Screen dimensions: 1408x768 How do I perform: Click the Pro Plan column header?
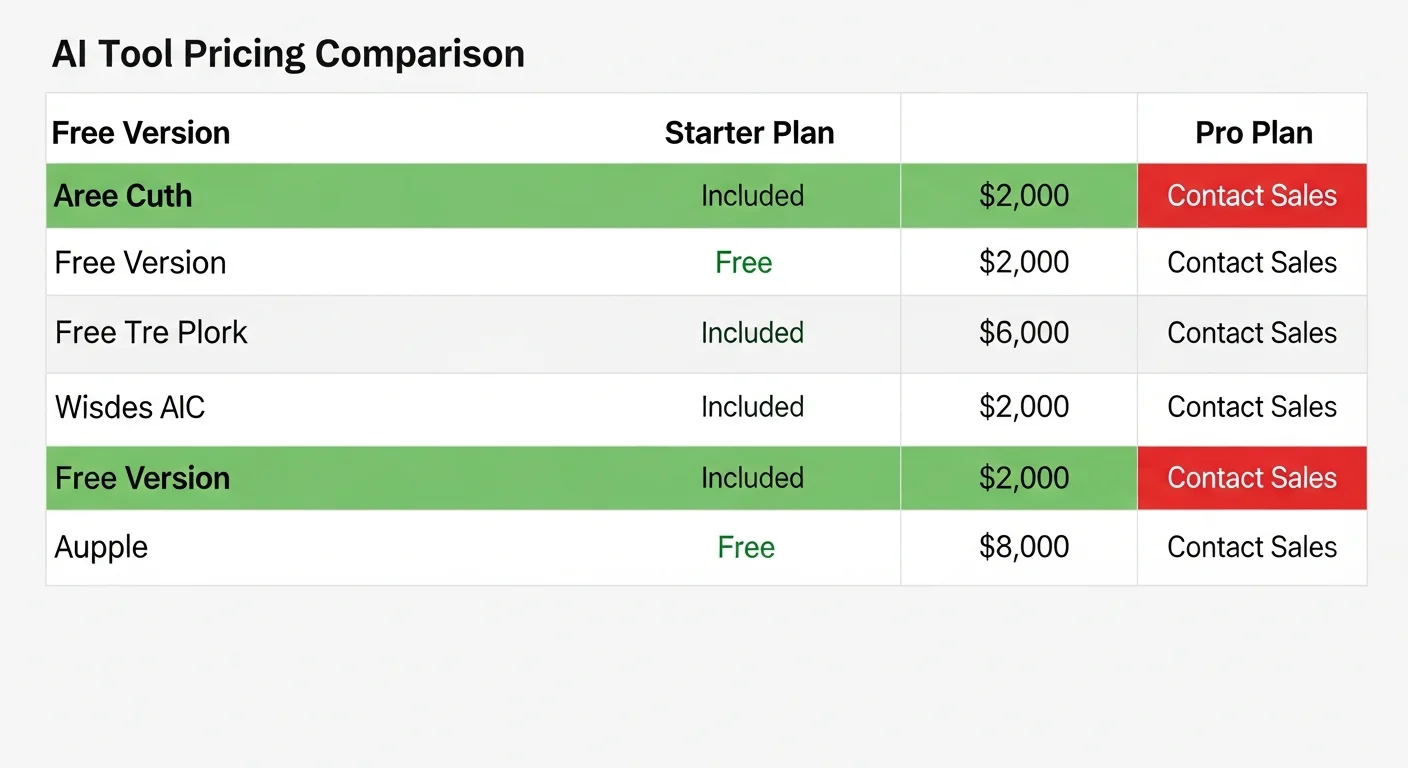point(1254,133)
